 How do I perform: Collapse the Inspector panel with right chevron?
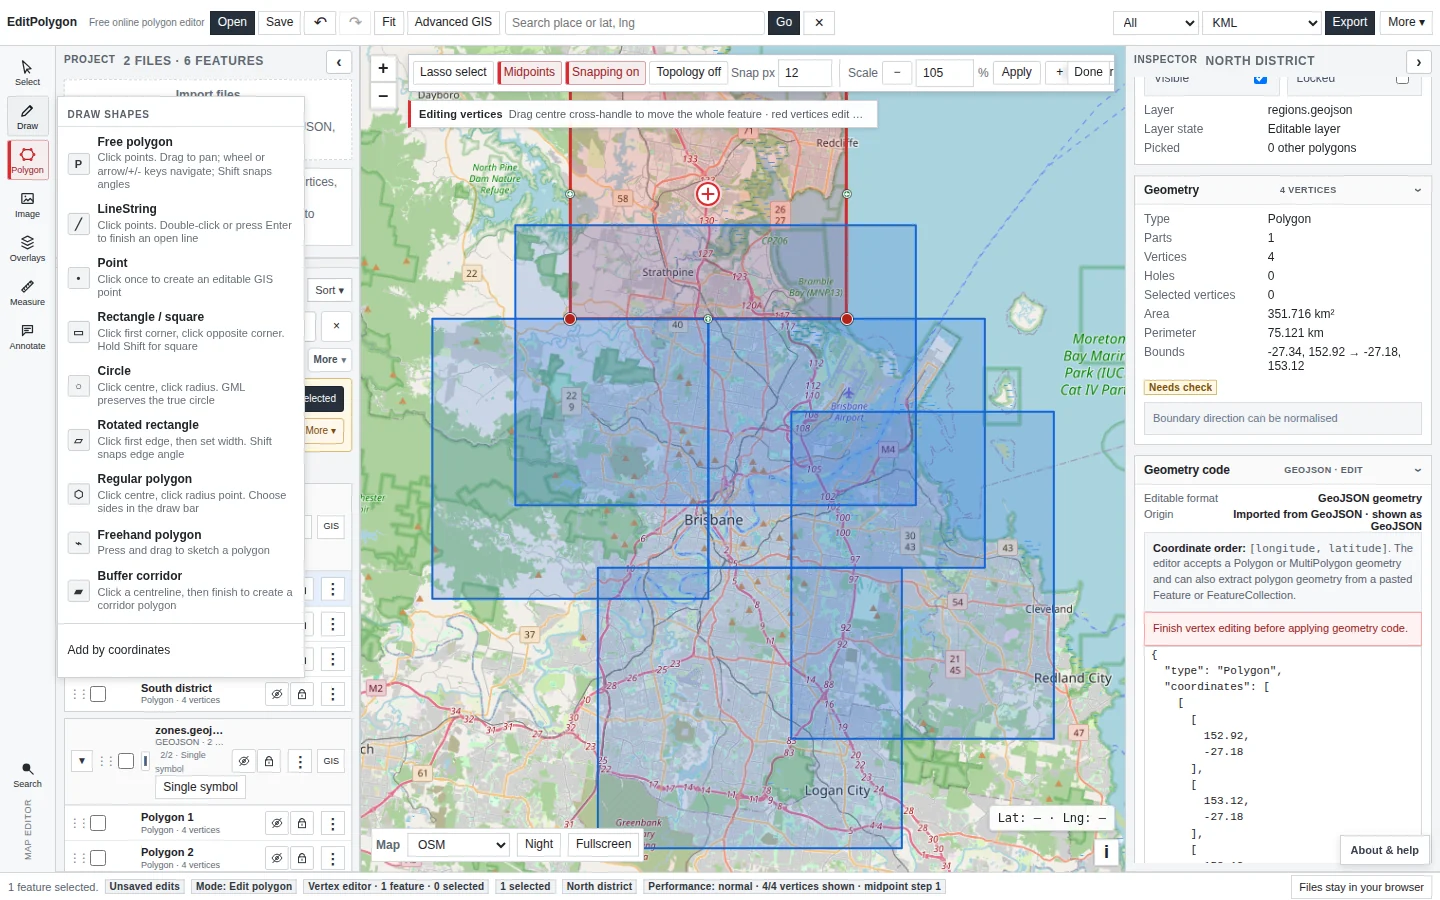(1418, 62)
